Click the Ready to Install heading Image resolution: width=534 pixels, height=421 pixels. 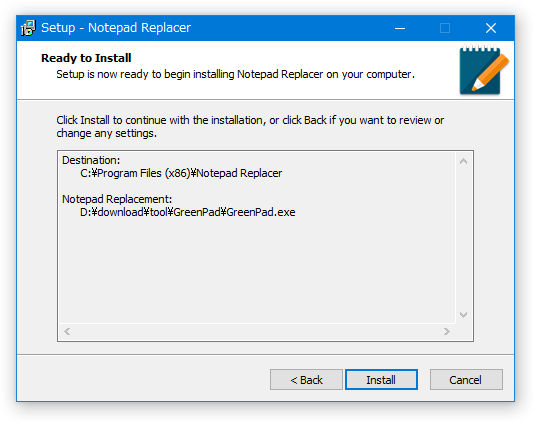tap(86, 58)
